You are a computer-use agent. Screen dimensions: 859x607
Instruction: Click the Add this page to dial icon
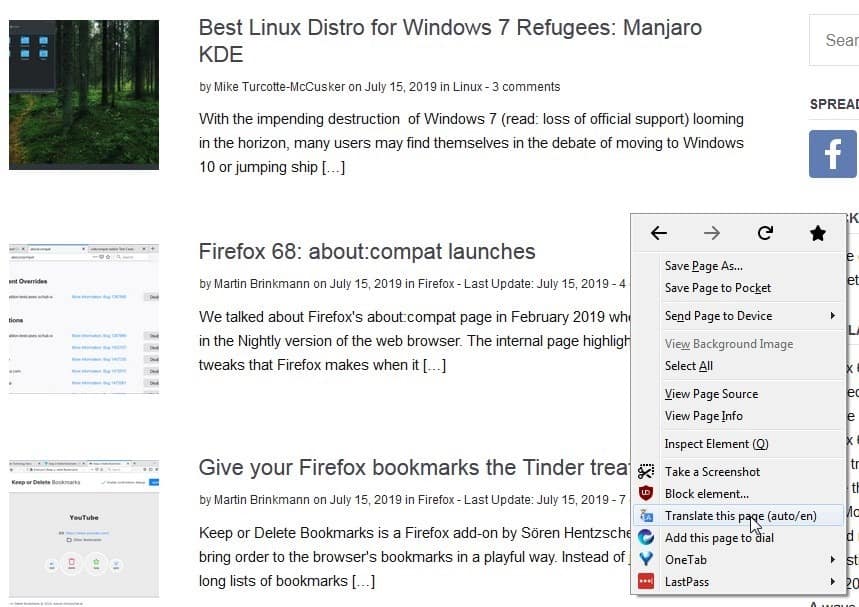pyautogui.click(x=647, y=537)
